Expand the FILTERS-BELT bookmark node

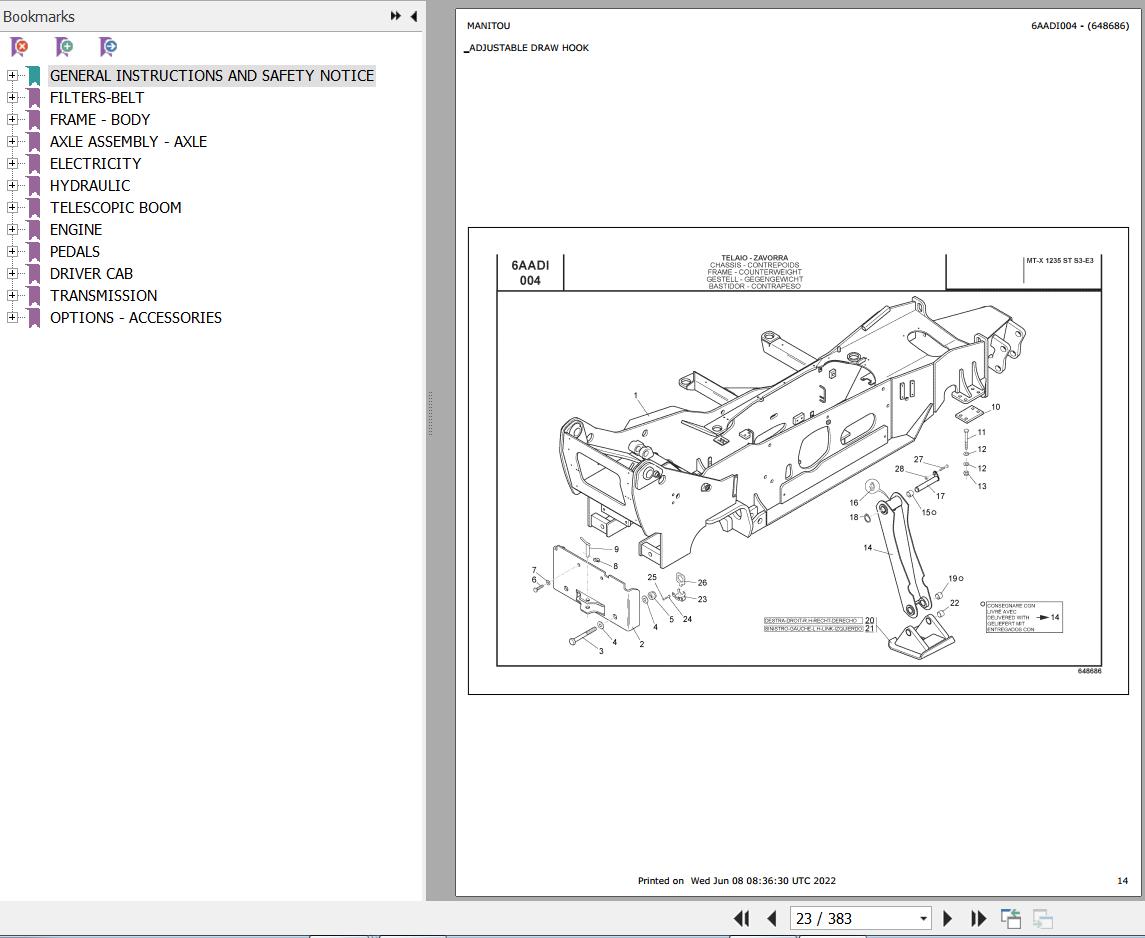pos(12,97)
